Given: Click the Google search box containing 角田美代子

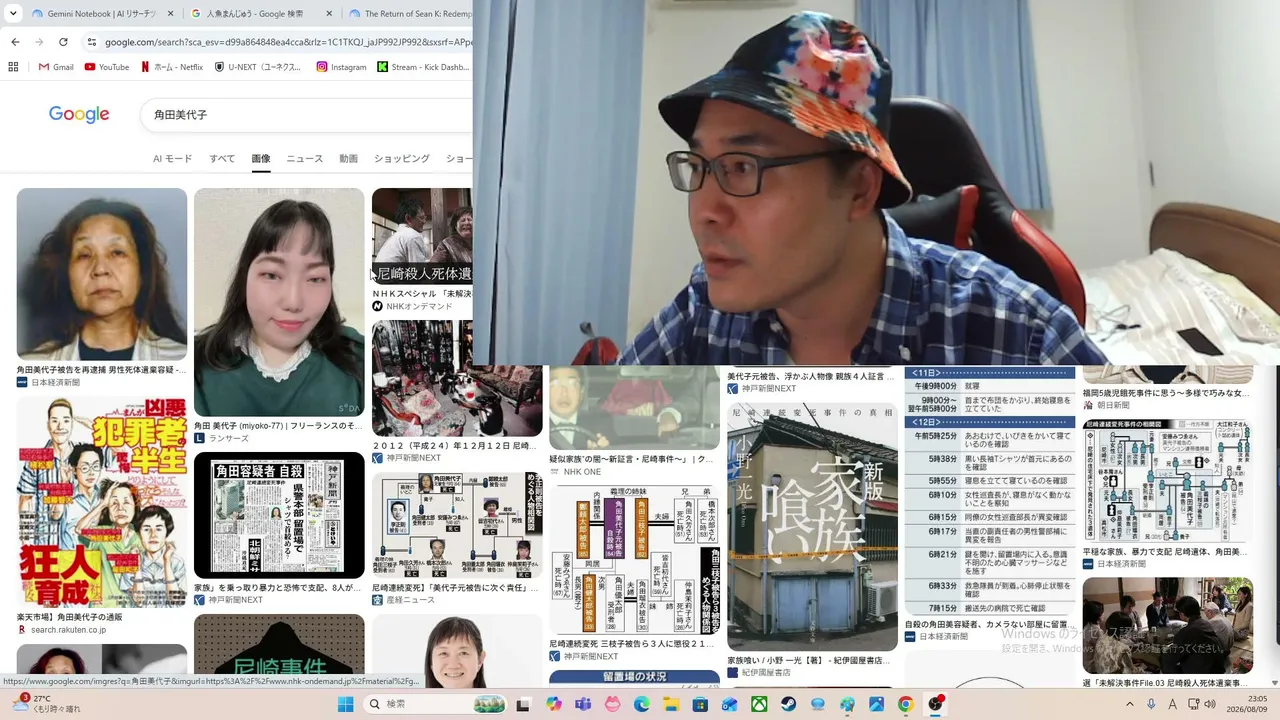Looking at the screenshot, I should pyautogui.click(x=306, y=115).
